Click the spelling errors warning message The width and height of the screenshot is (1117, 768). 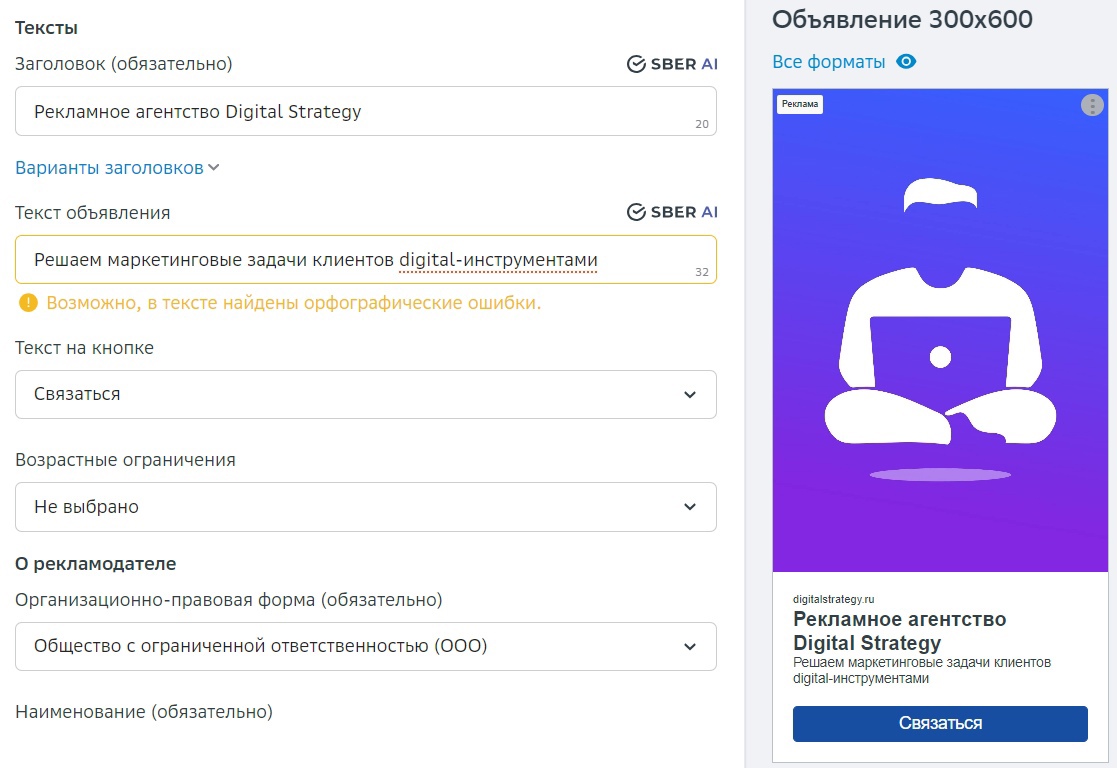pos(293,303)
